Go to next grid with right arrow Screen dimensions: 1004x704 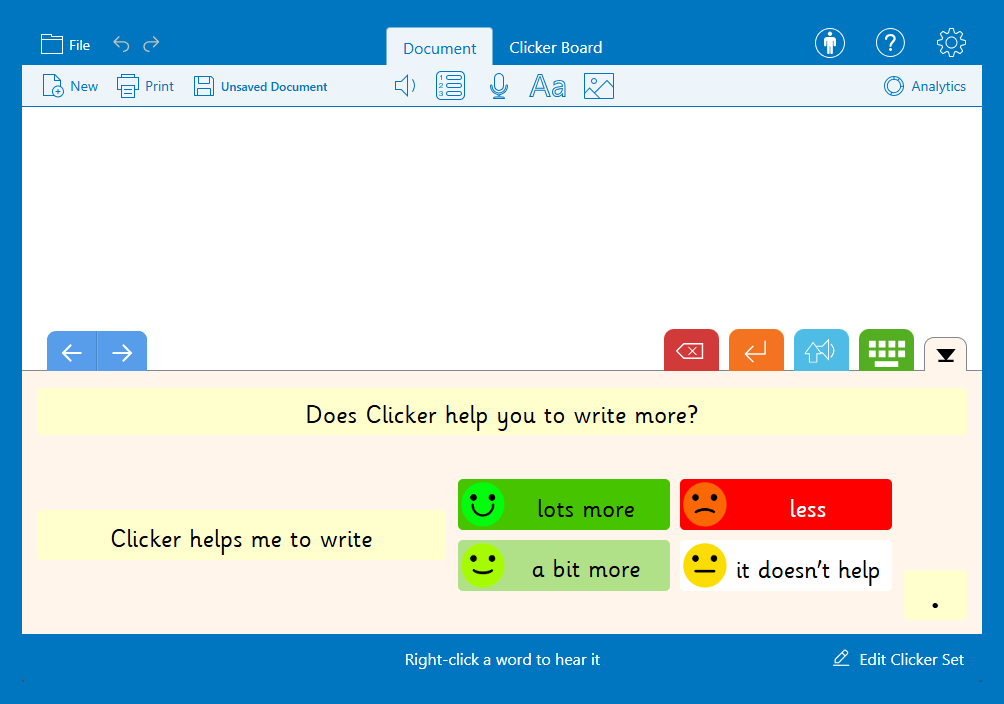[x=122, y=352]
